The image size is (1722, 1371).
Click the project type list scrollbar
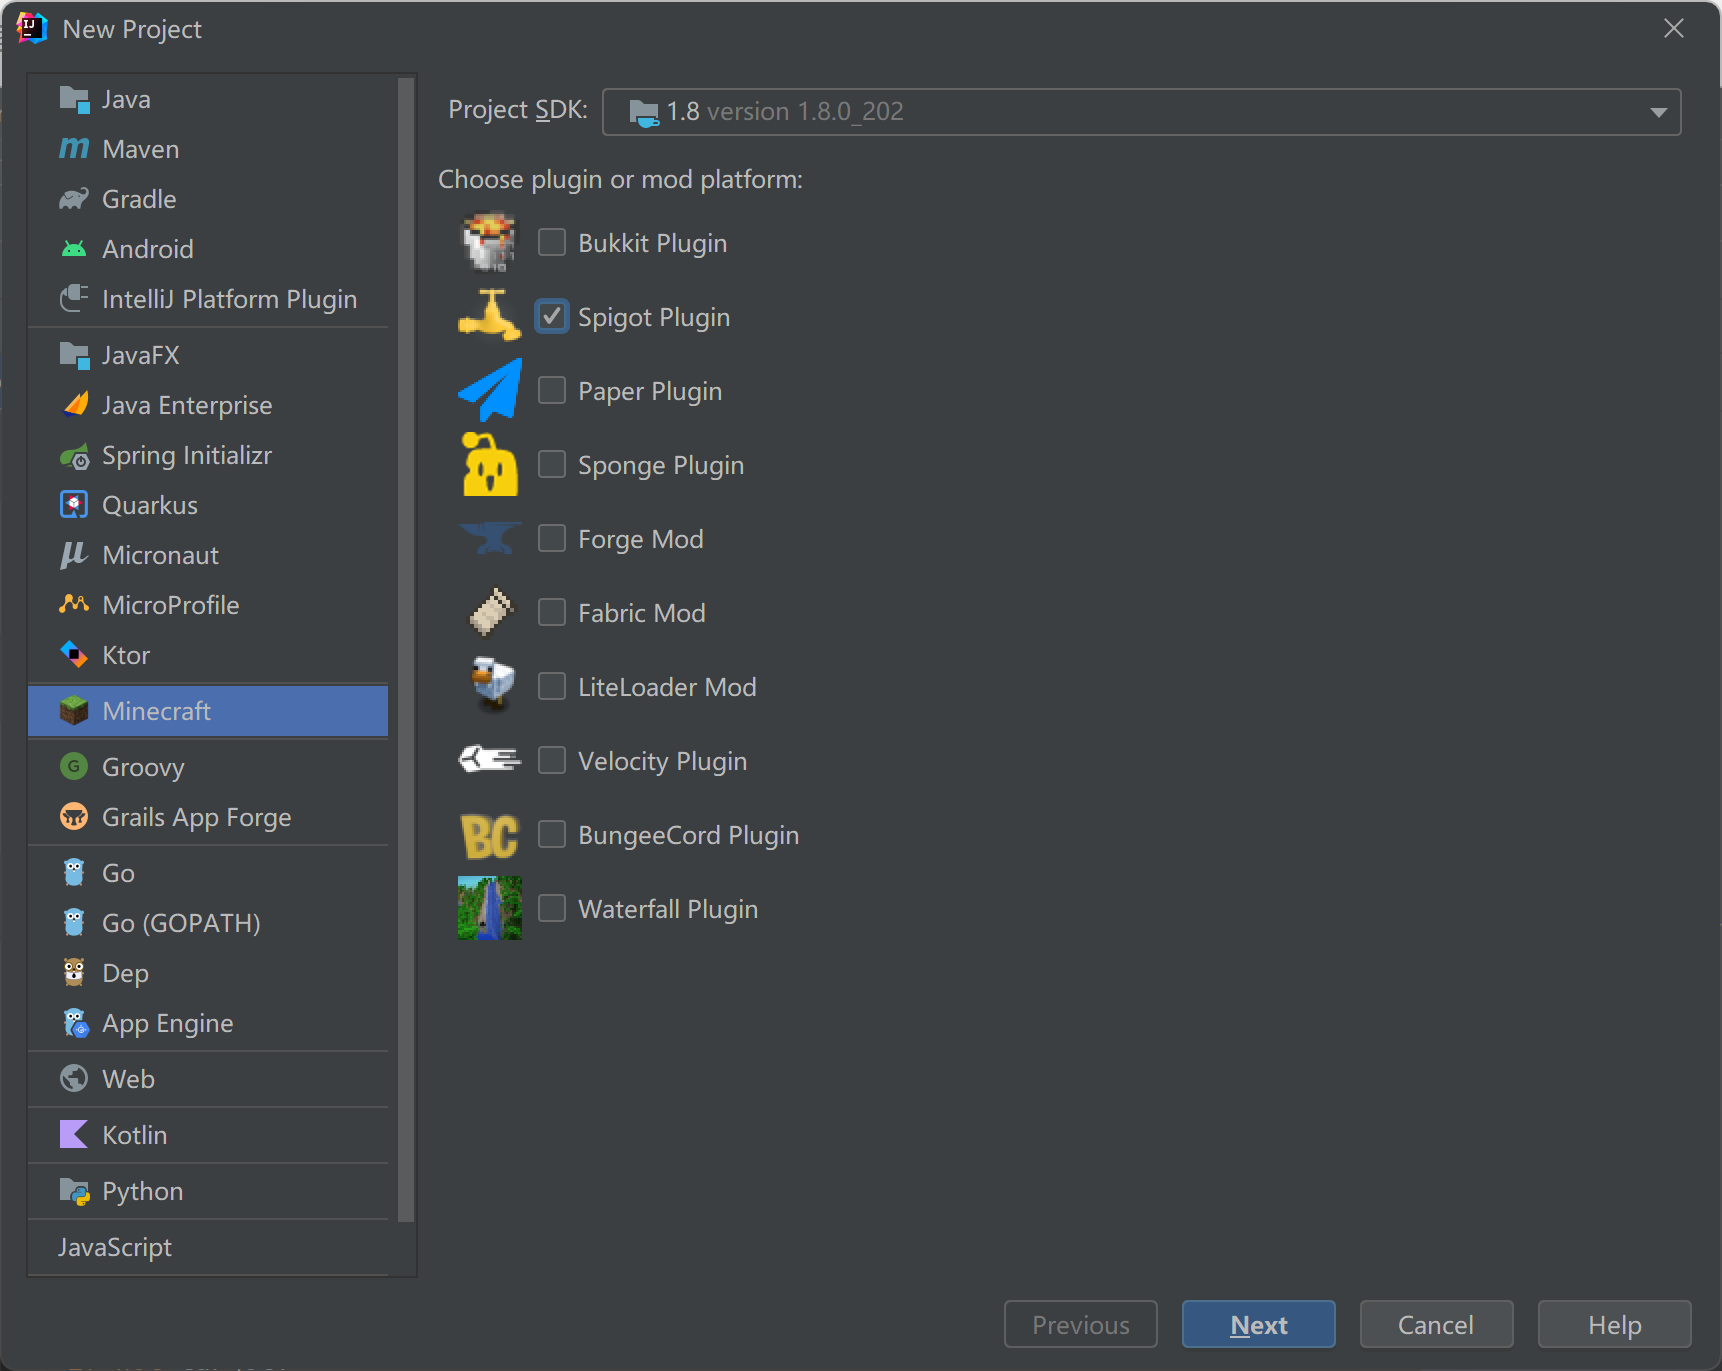[x=406, y=650]
